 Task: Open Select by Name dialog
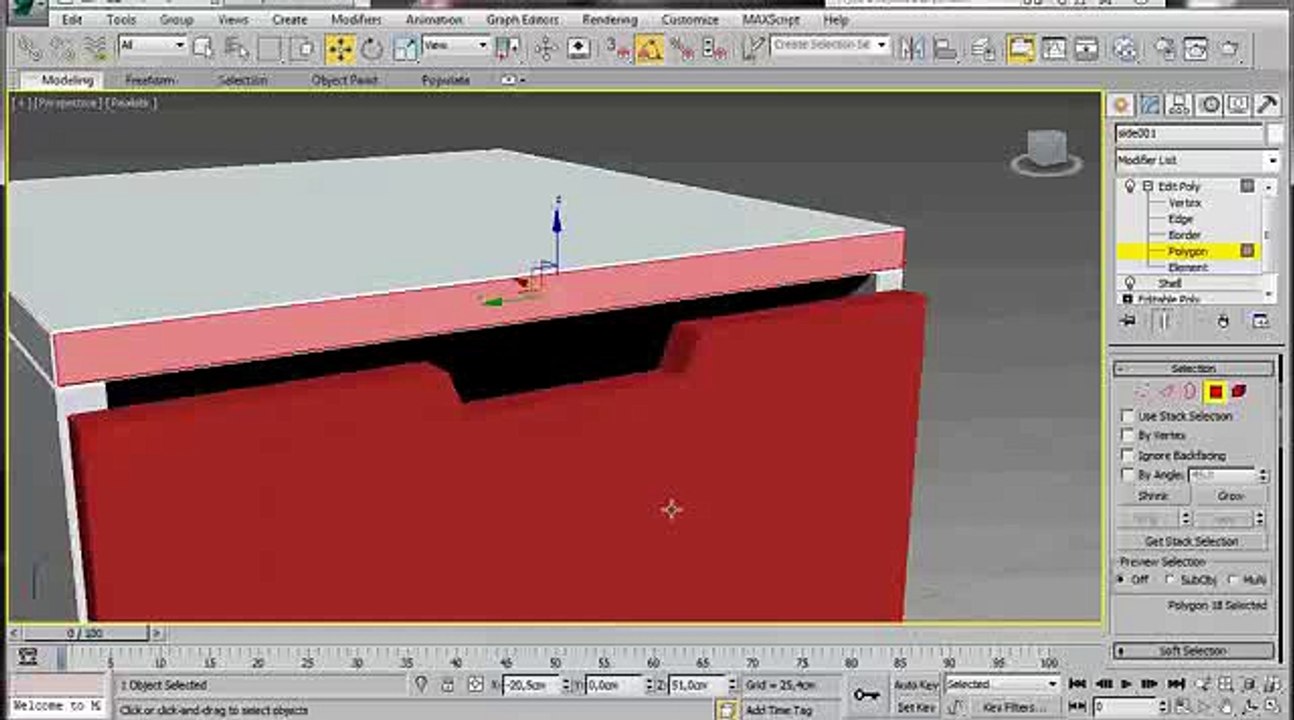click(x=237, y=47)
